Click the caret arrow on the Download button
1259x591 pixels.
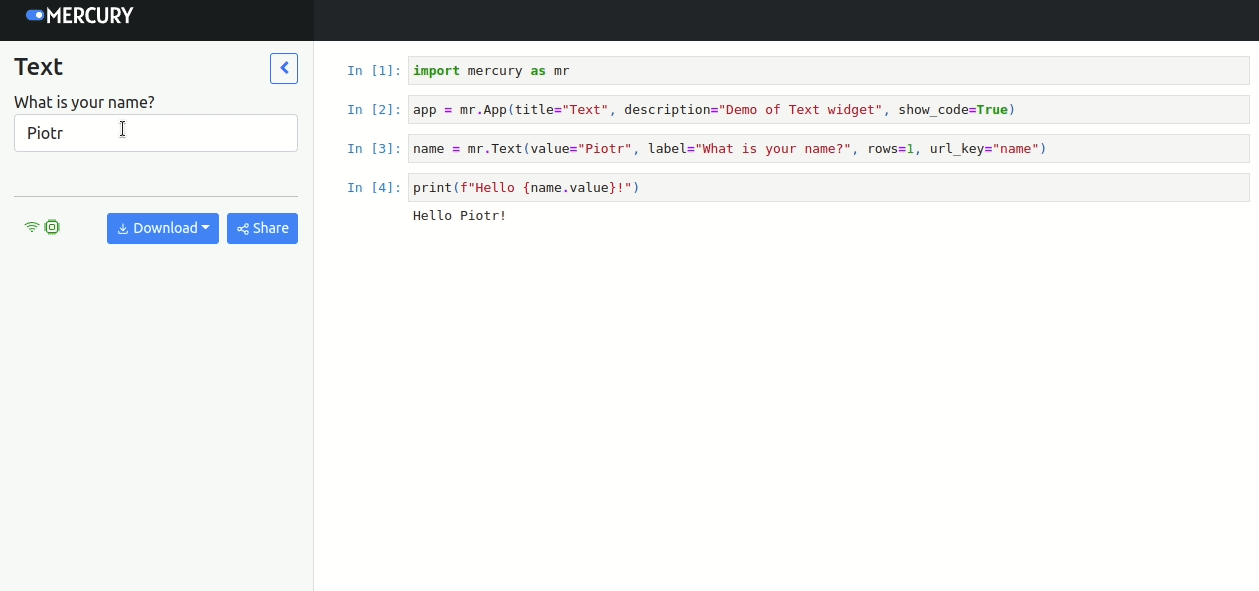(205, 228)
